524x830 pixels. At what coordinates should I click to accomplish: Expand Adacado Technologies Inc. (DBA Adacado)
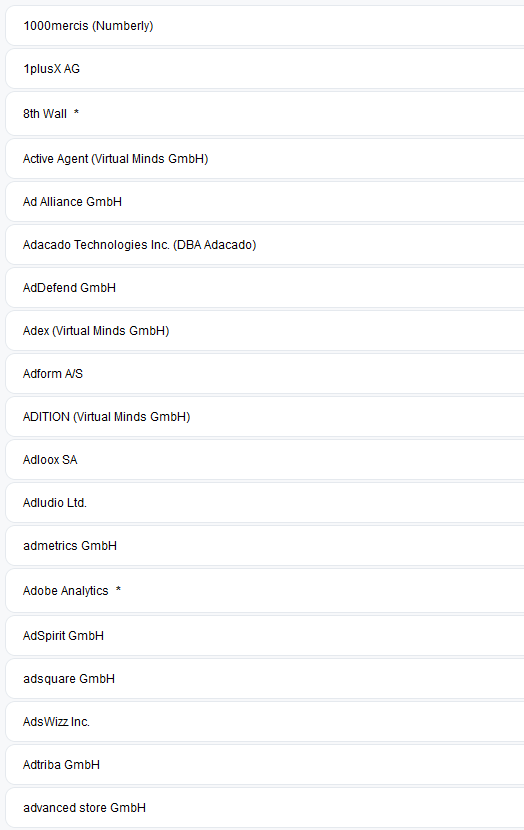(x=265, y=245)
